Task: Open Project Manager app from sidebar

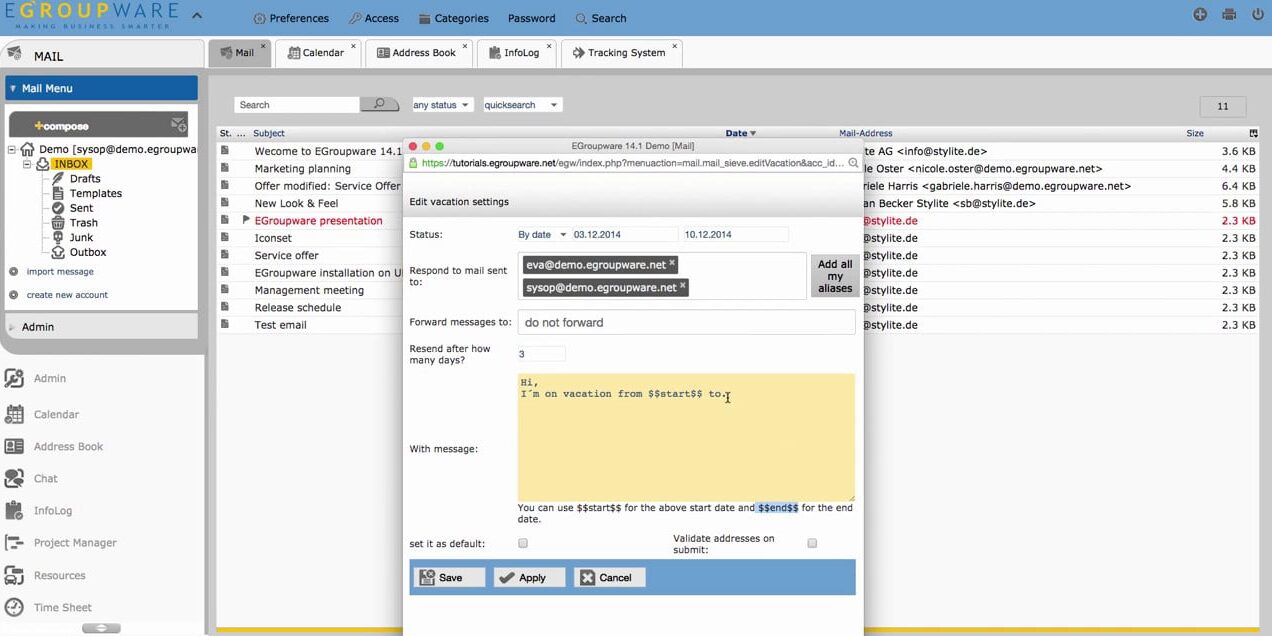Action: point(75,542)
